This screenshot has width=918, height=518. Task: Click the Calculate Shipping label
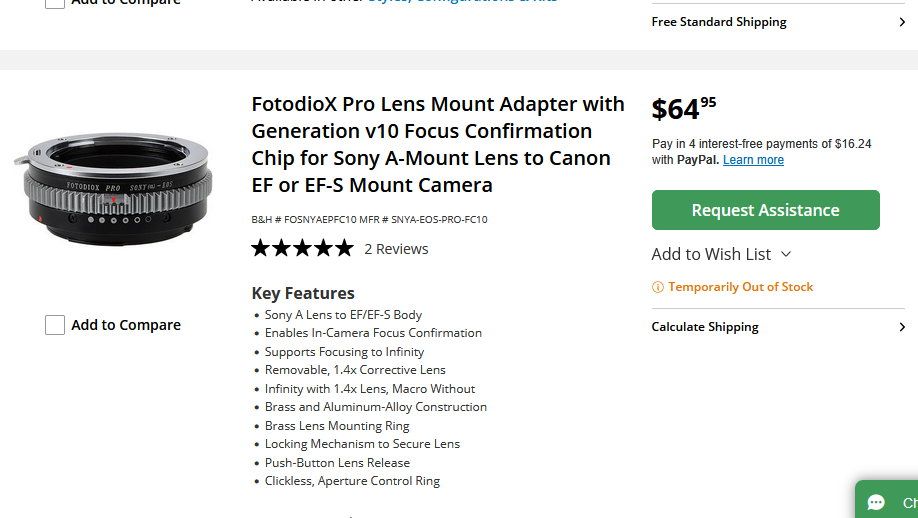coord(705,327)
